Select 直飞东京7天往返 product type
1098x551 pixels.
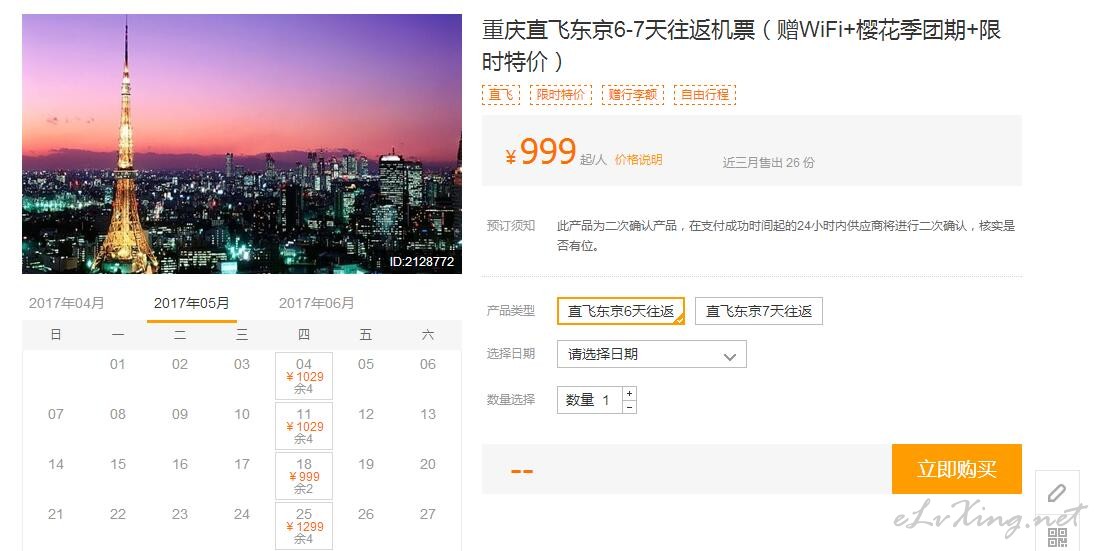click(x=758, y=311)
